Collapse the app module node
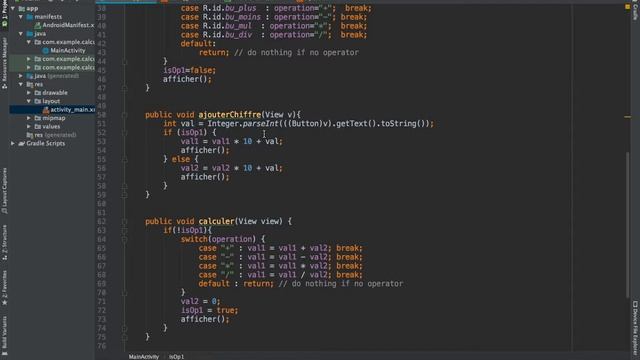The height and width of the screenshot is (360, 640). coord(13,8)
